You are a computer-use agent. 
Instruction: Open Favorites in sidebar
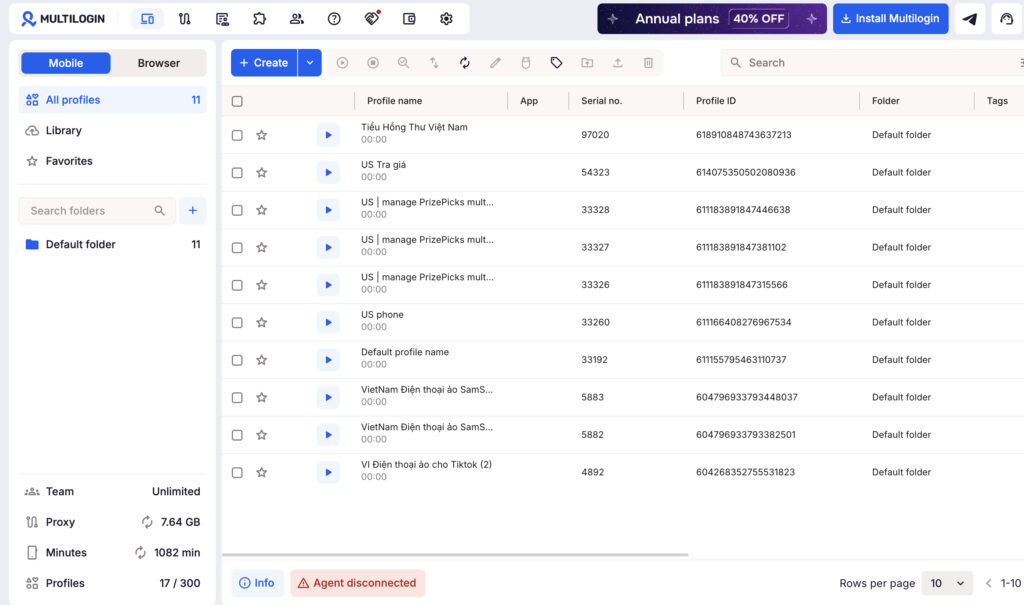point(112,161)
